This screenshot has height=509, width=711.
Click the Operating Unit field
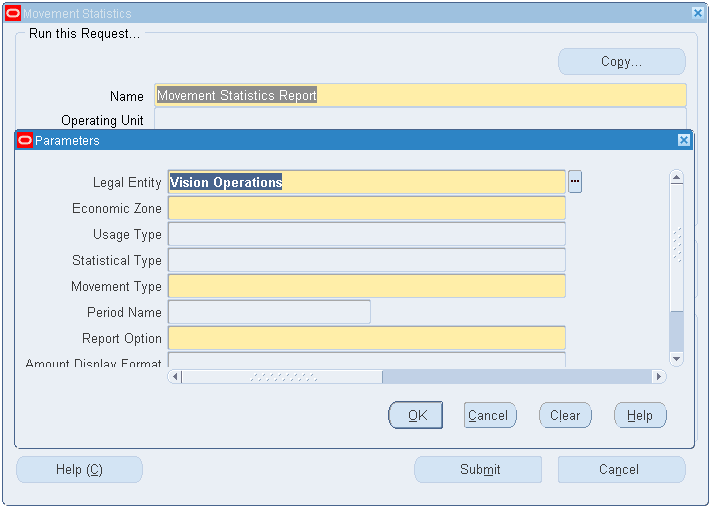(x=420, y=119)
